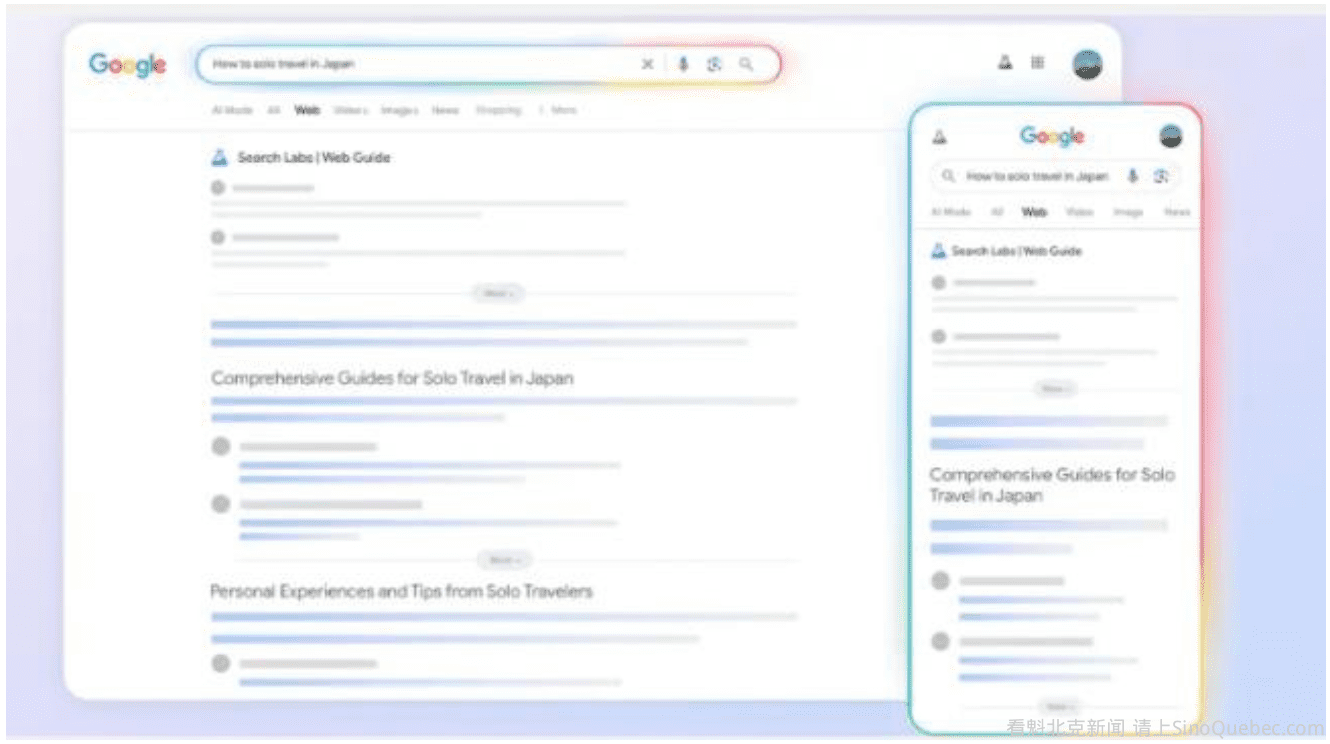The image size is (1330, 744).
Task: Select the News tab on desktop
Action: tap(445, 110)
